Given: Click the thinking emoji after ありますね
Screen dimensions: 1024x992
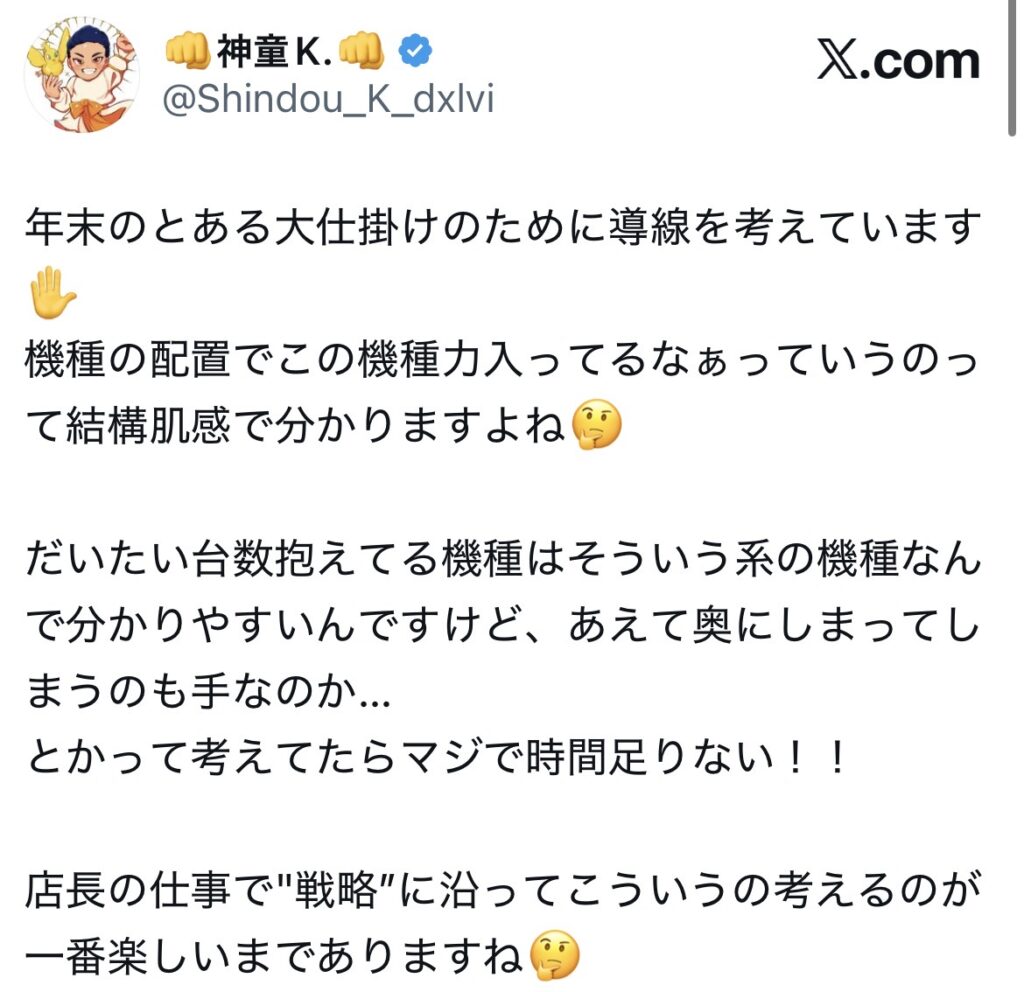Looking at the screenshot, I should tap(554, 955).
